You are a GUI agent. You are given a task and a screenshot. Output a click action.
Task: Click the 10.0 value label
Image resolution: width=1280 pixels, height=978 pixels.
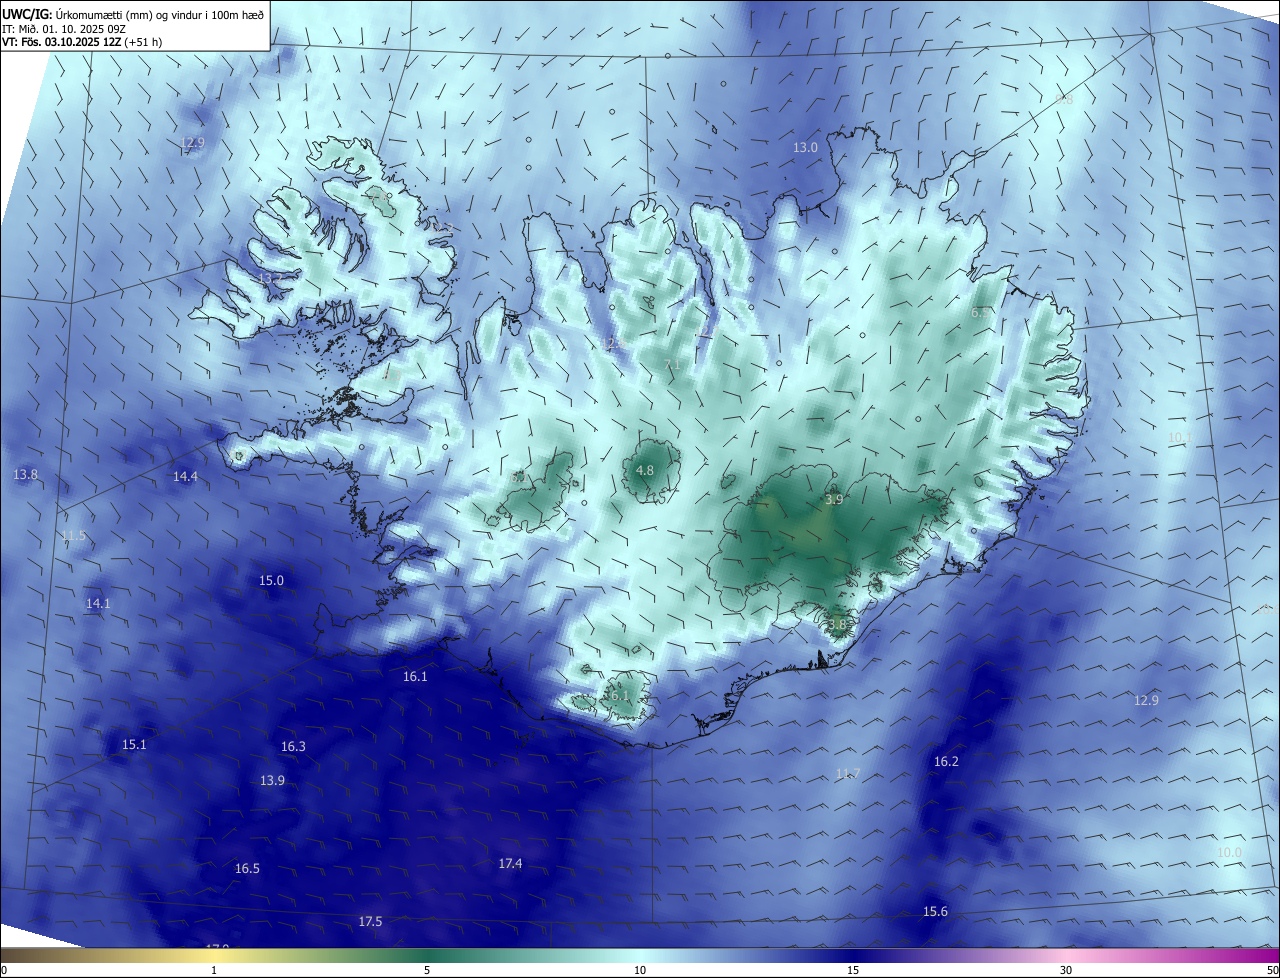tap(1229, 853)
